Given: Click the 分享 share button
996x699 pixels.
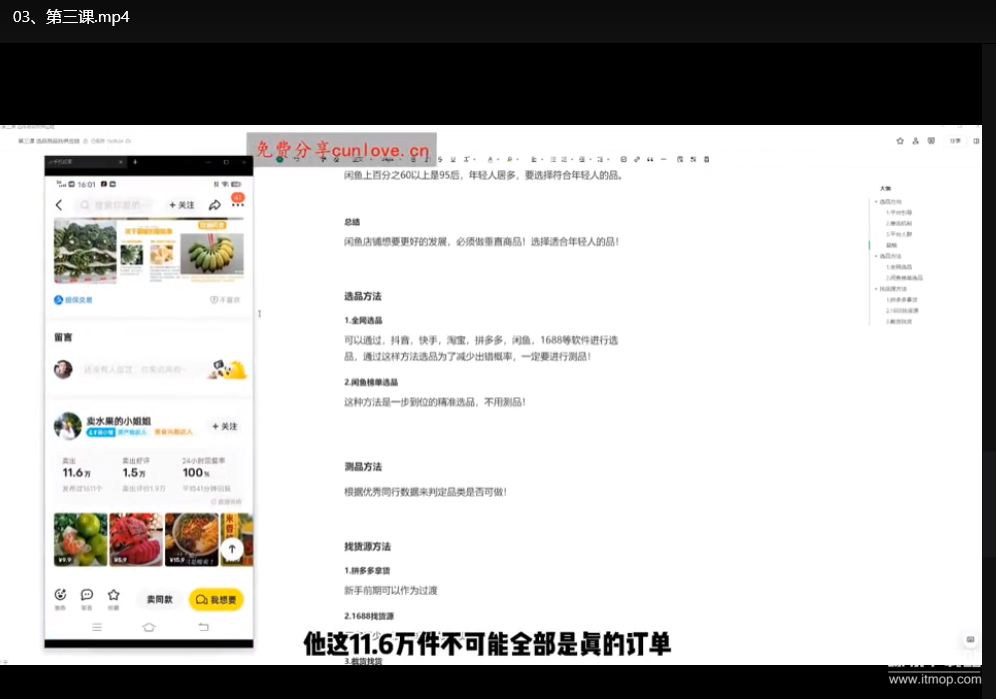Looking at the screenshot, I should [x=955, y=141].
